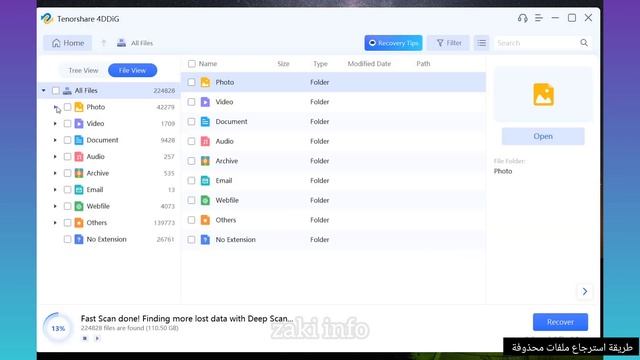The image size is (640, 360).
Task: Switch to File View tab
Action: pos(132,70)
